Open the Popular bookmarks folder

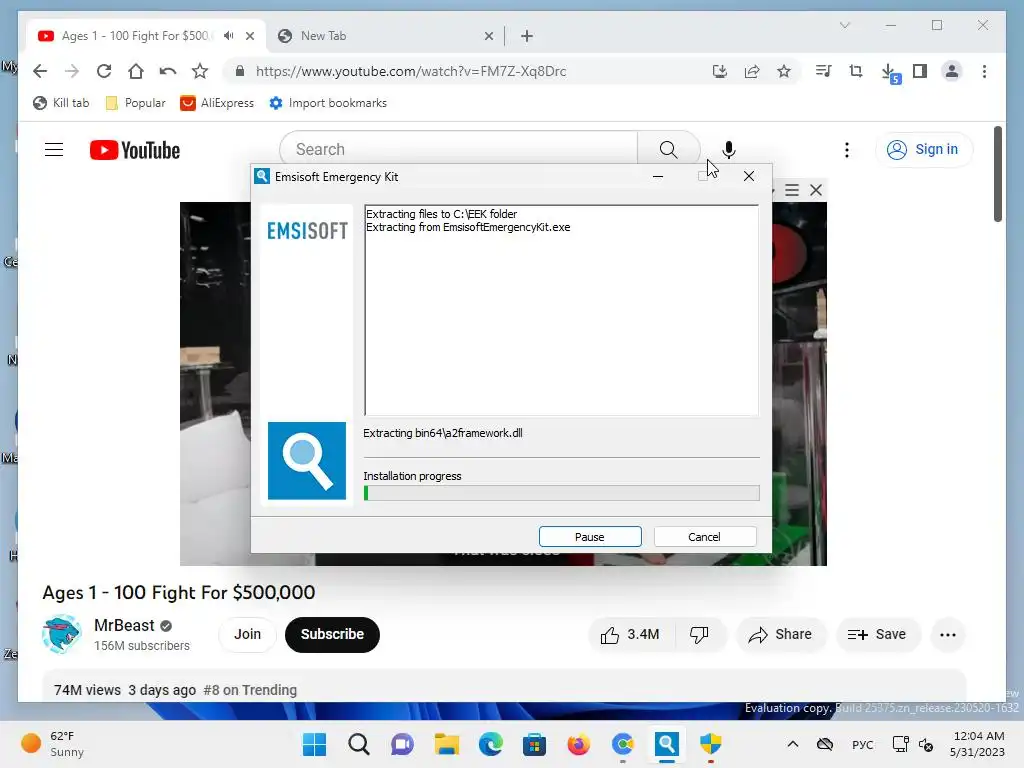(135, 103)
